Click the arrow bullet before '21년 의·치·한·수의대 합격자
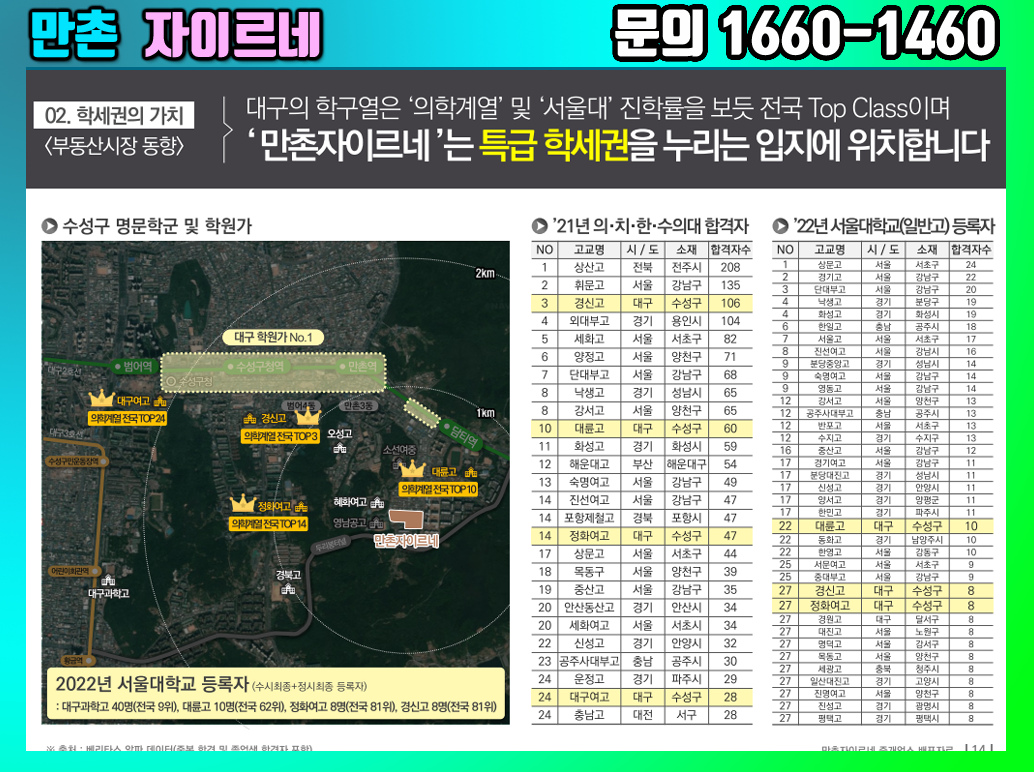The width and height of the screenshot is (1034, 772). pyautogui.click(x=539, y=226)
